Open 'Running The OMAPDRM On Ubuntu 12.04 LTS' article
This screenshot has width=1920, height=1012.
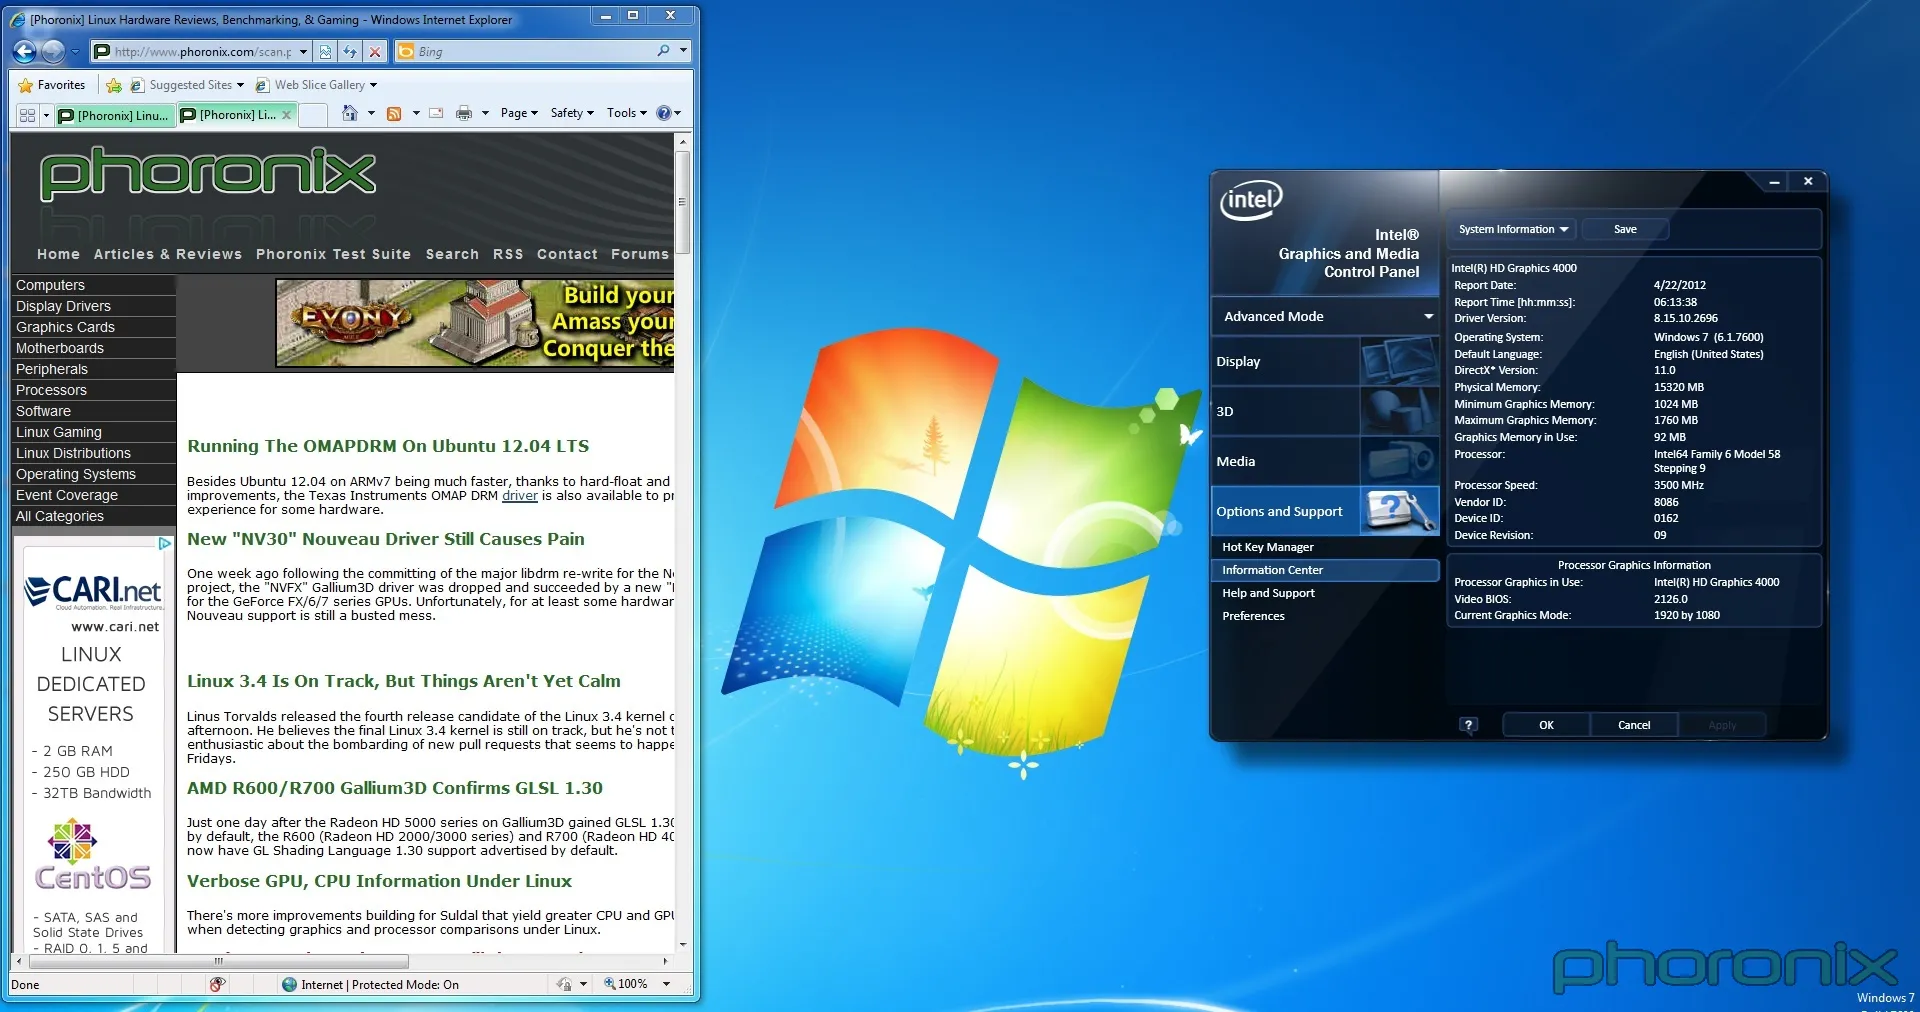click(x=388, y=446)
